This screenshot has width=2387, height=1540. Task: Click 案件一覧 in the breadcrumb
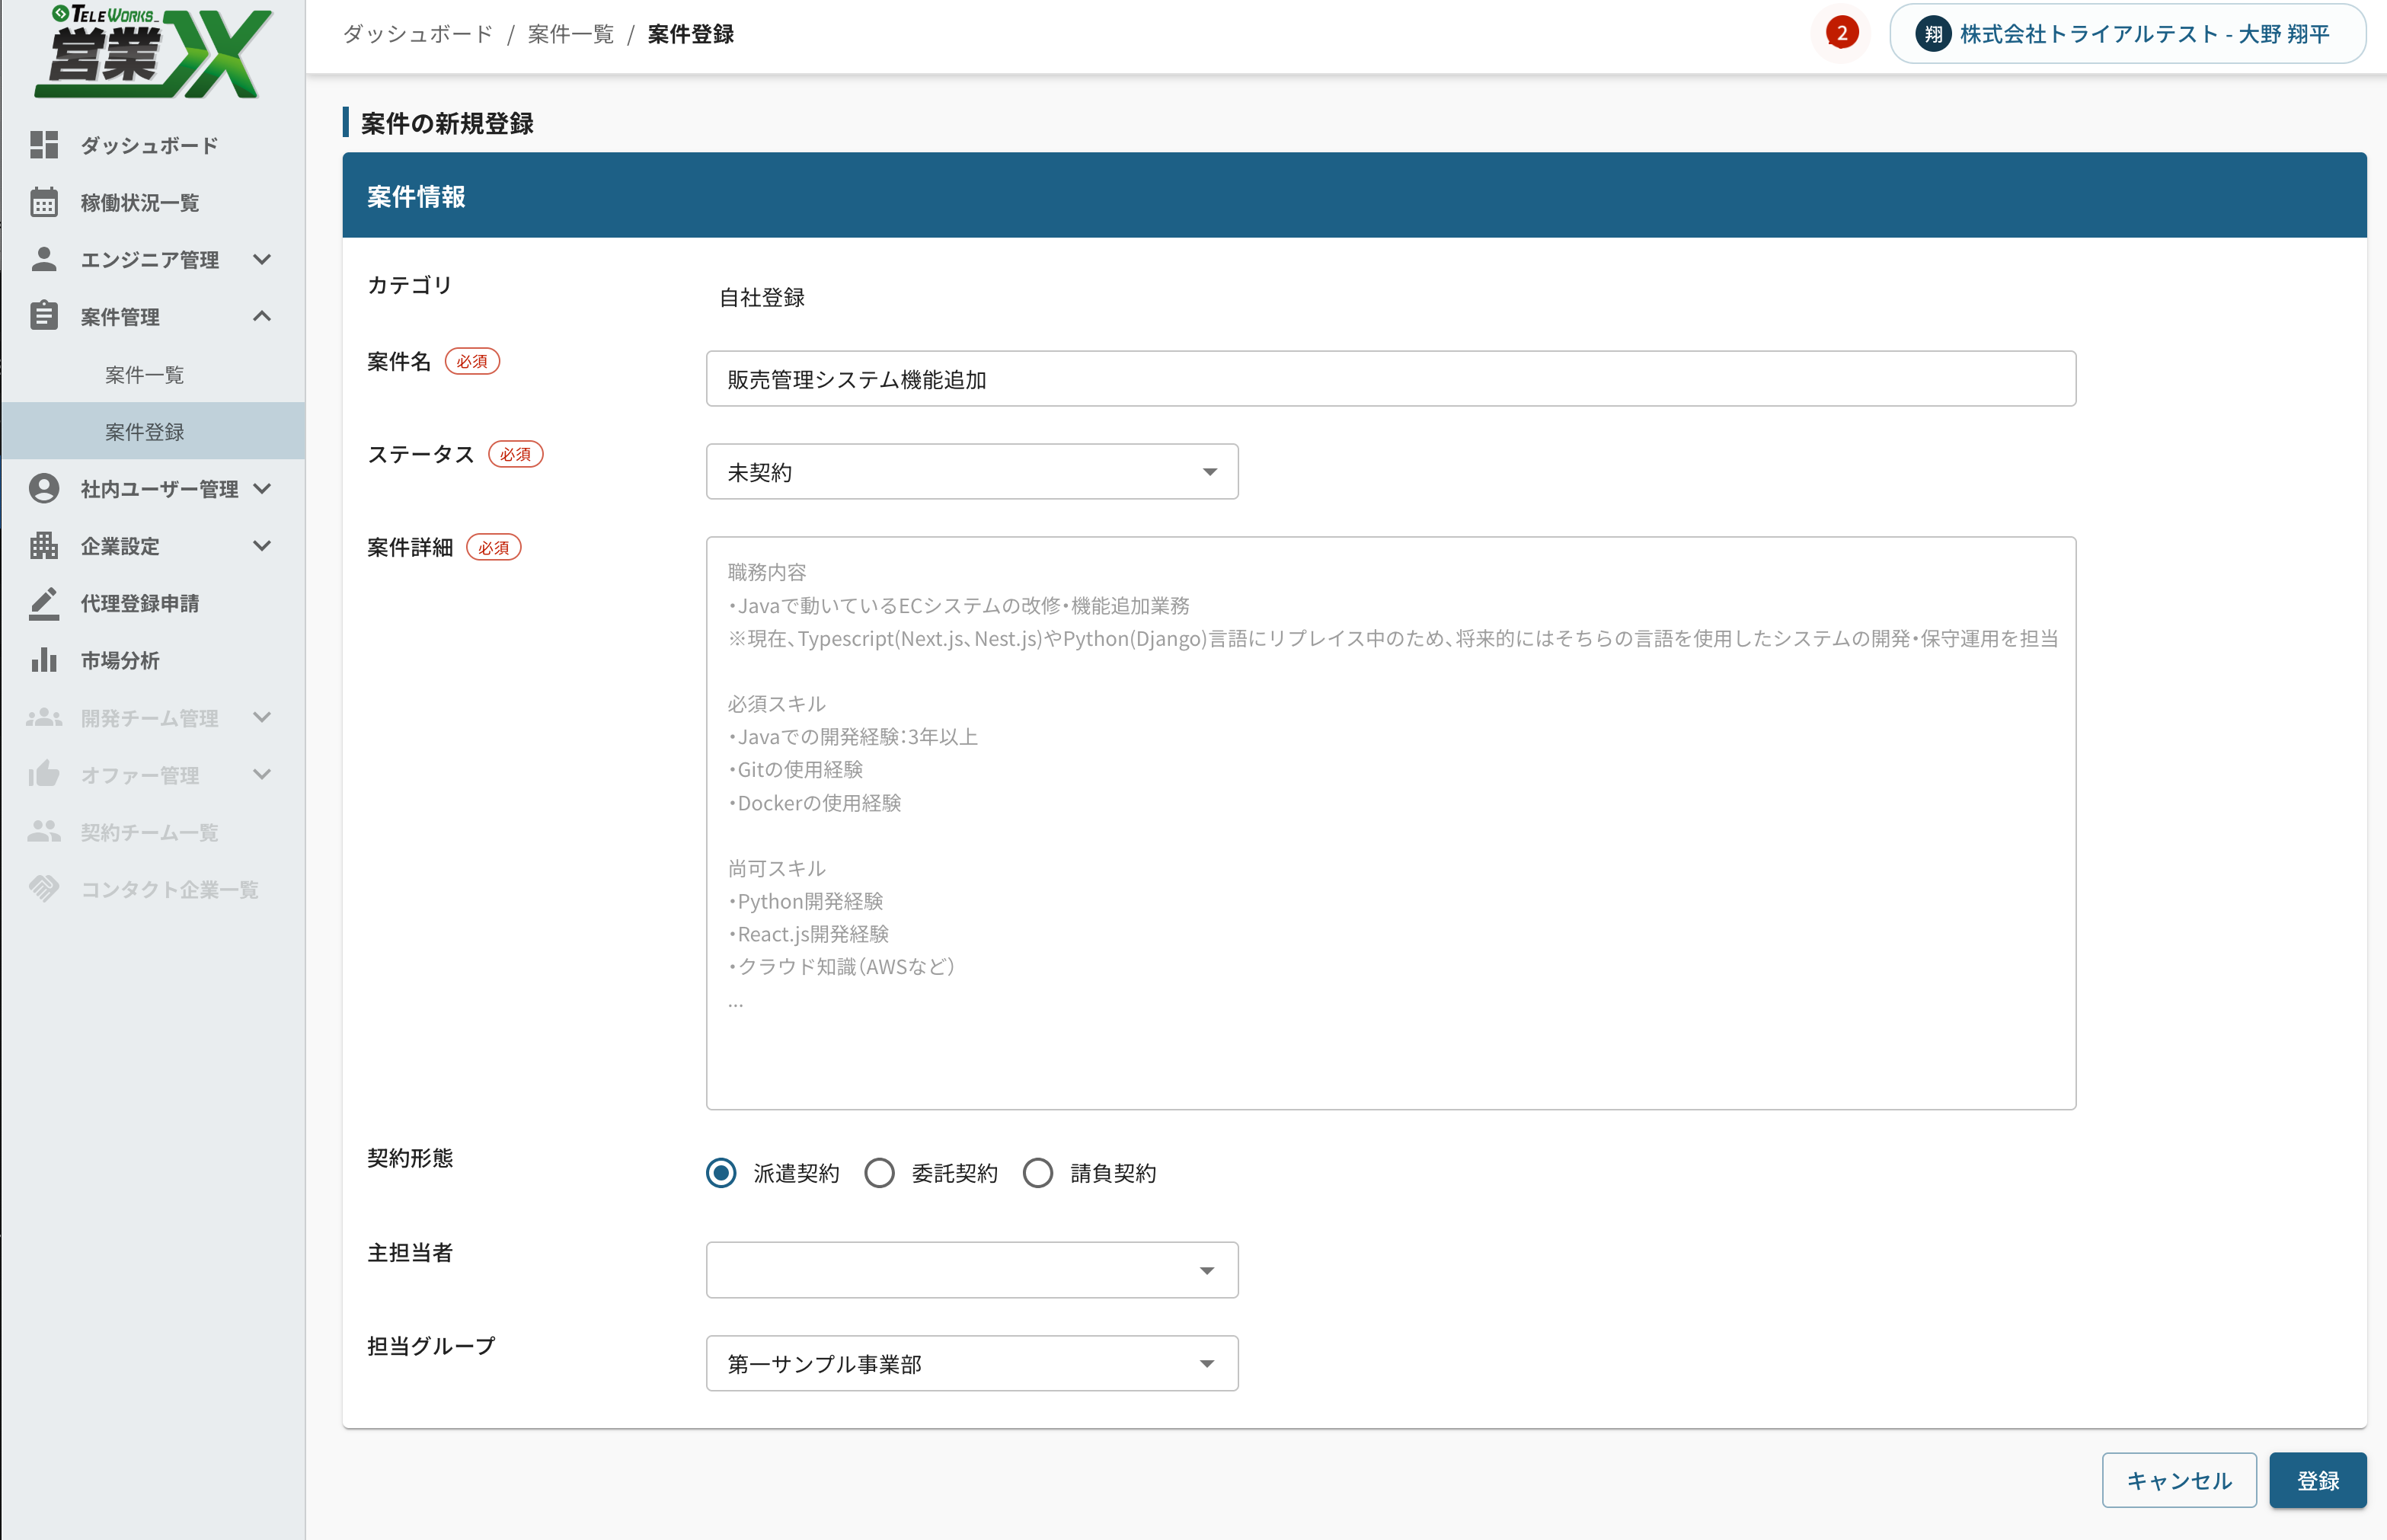click(570, 34)
